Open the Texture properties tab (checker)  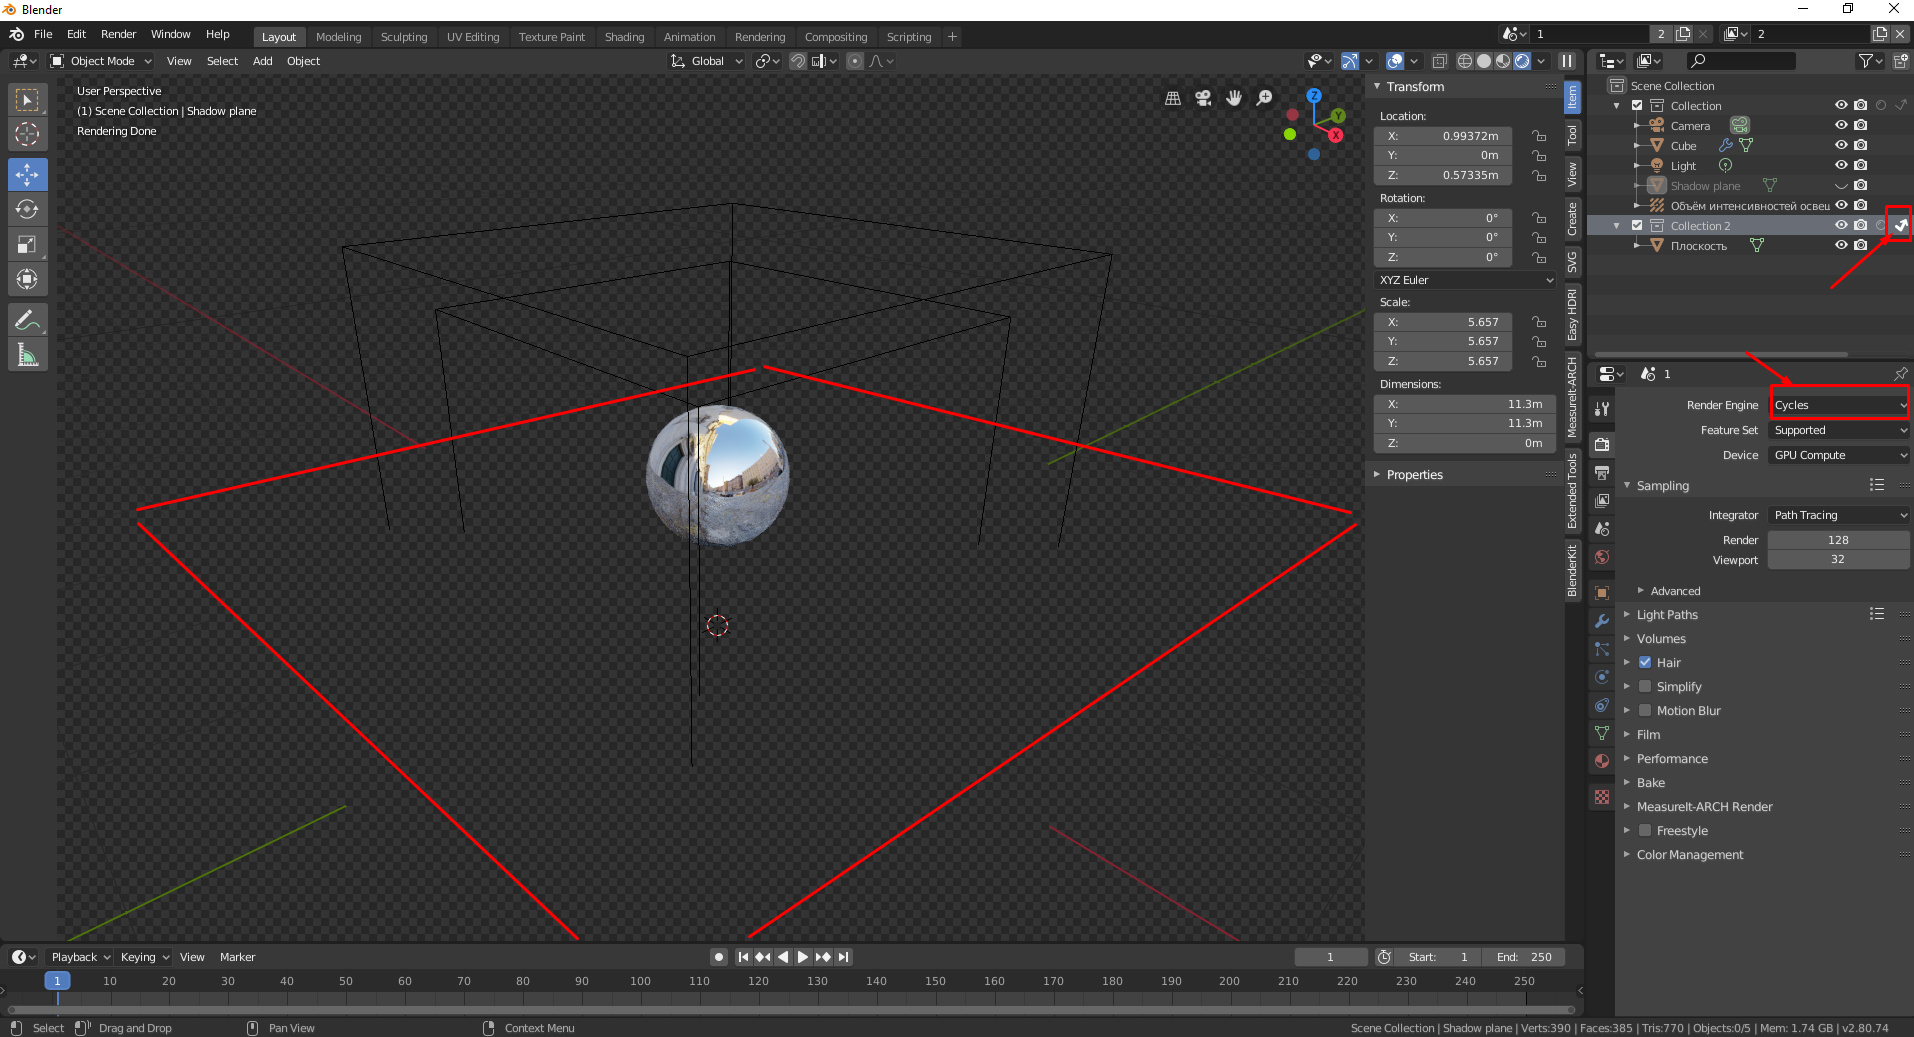(1602, 797)
